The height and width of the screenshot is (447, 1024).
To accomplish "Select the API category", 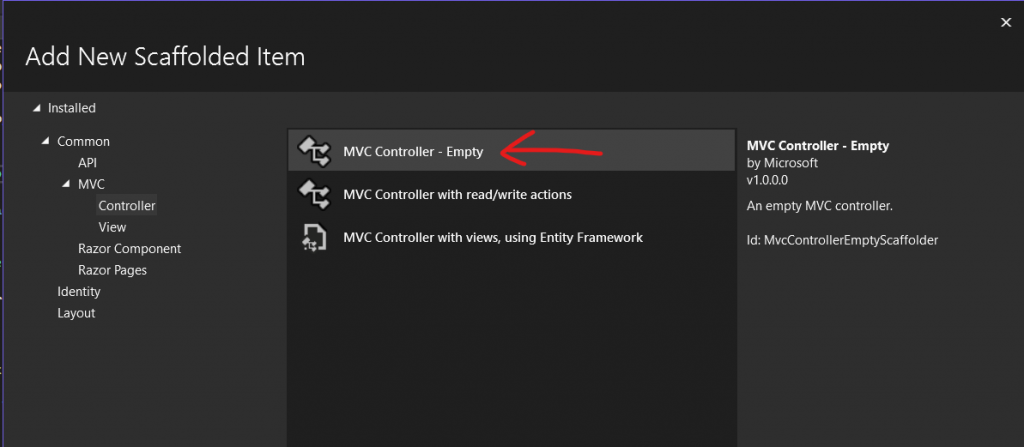I will coord(88,163).
